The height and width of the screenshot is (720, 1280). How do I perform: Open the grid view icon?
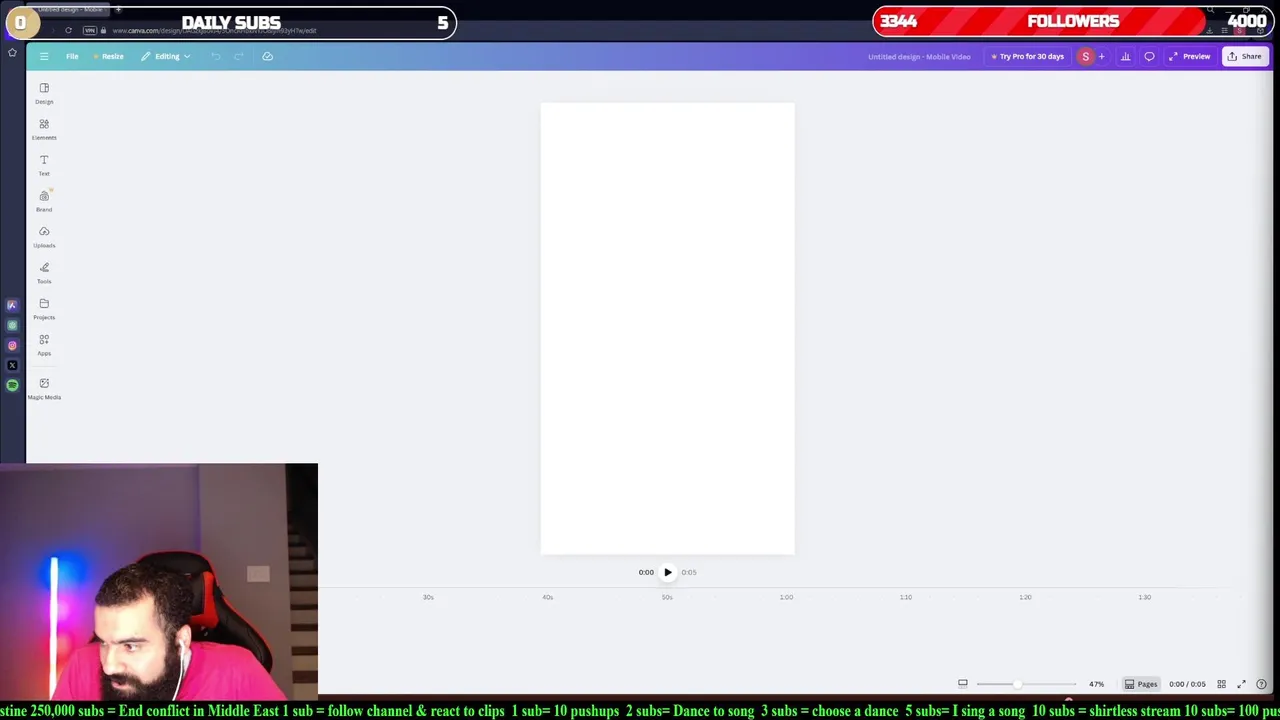coord(1221,684)
